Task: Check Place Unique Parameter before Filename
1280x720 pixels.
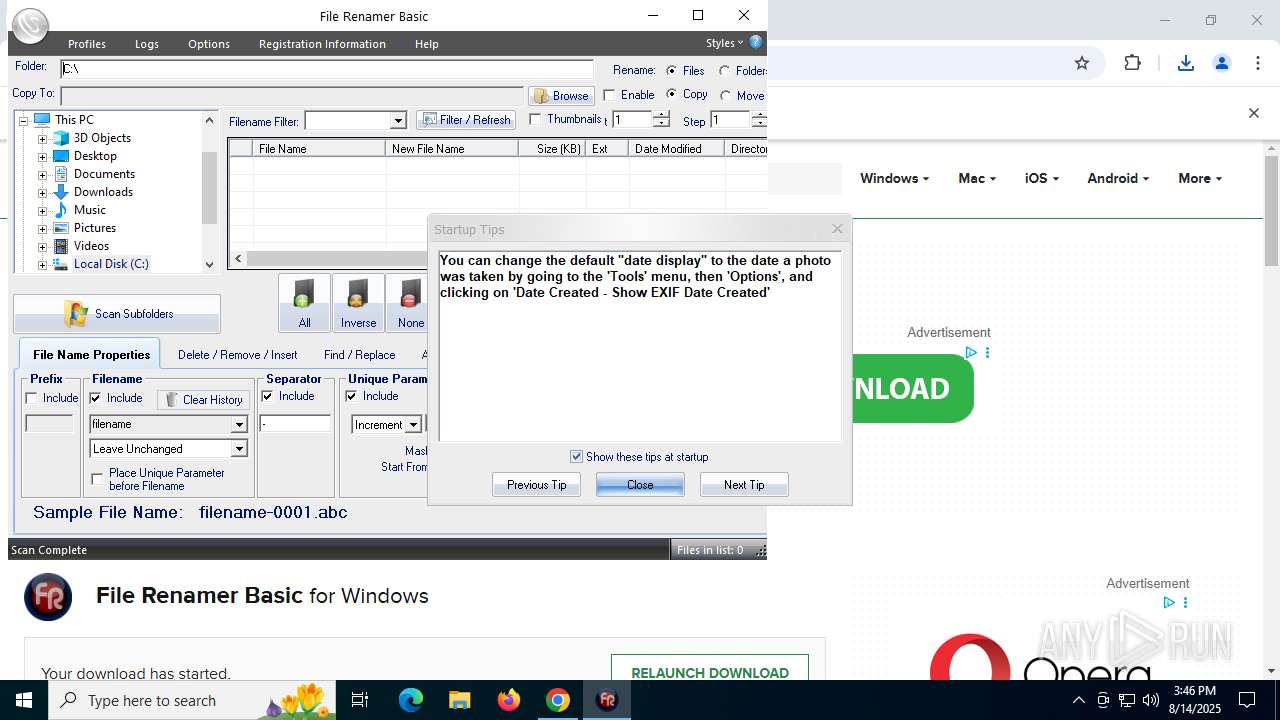Action: coord(97,479)
